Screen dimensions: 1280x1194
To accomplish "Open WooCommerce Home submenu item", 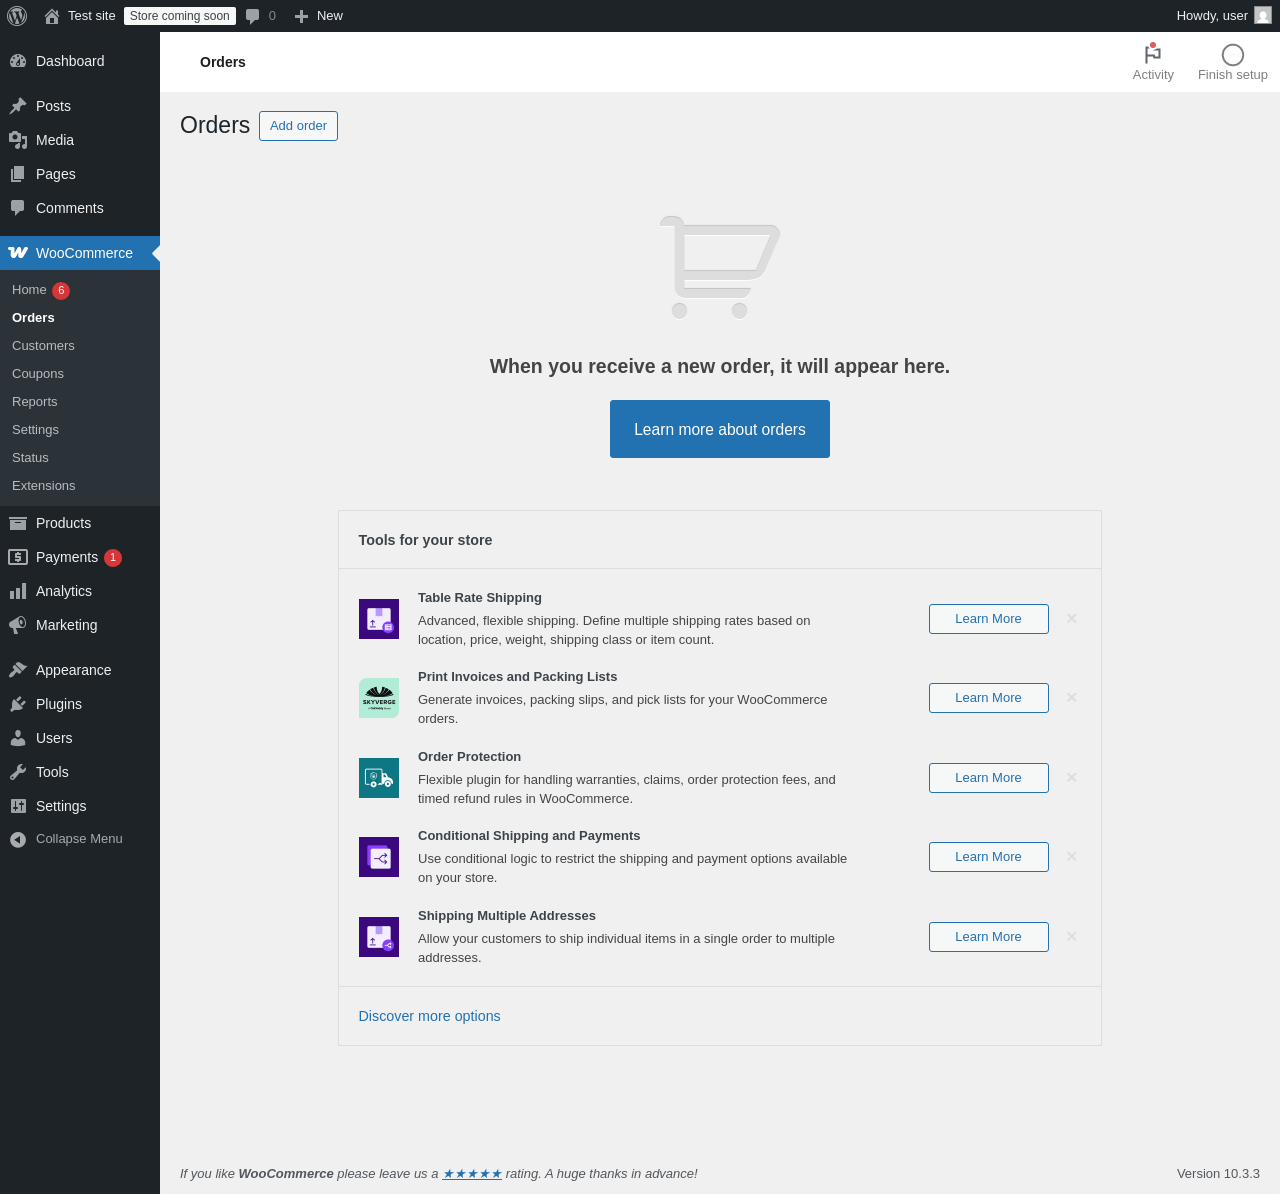I will [x=29, y=290].
